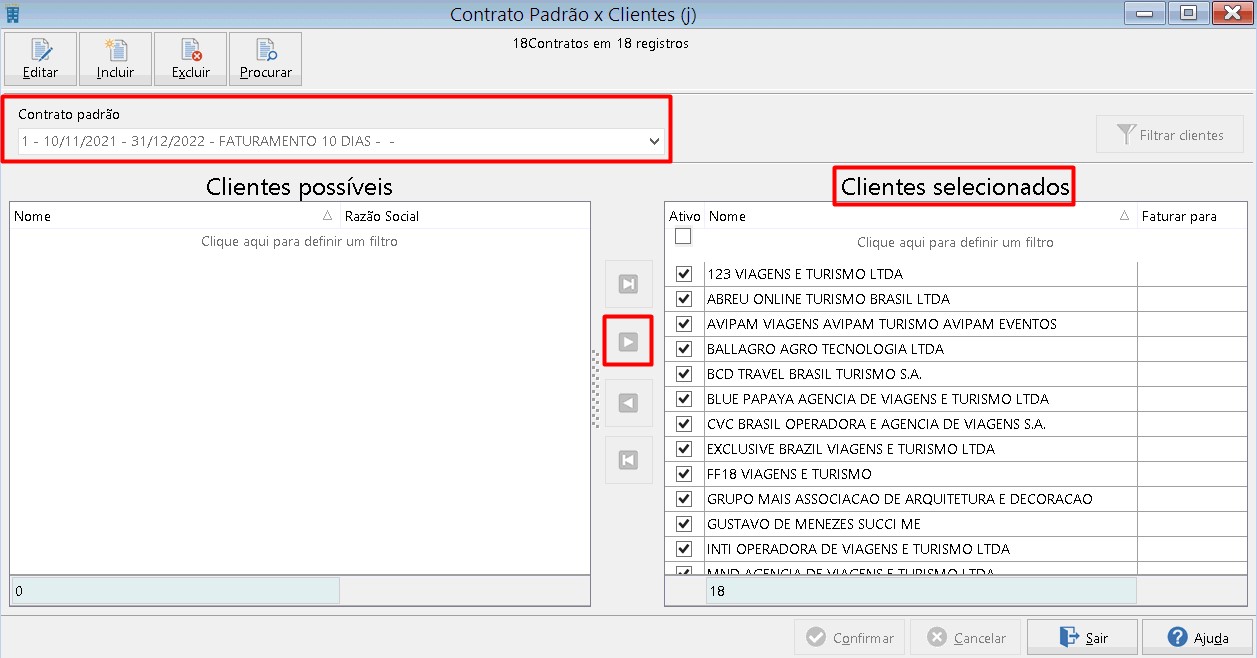Click the move-all-right arrow button

tap(628, 284)
